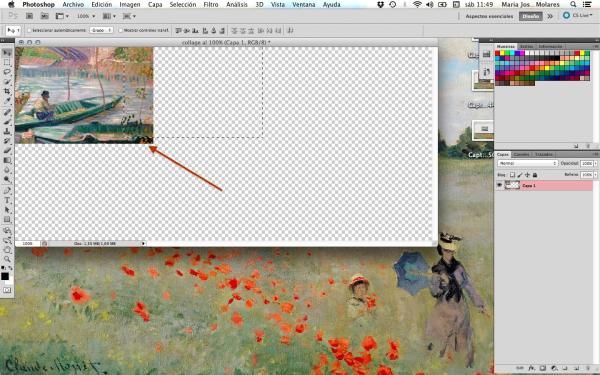The image size is (600, 375).
Task: Select the Spot Healing Brush tool
Action: click(7, 112)
